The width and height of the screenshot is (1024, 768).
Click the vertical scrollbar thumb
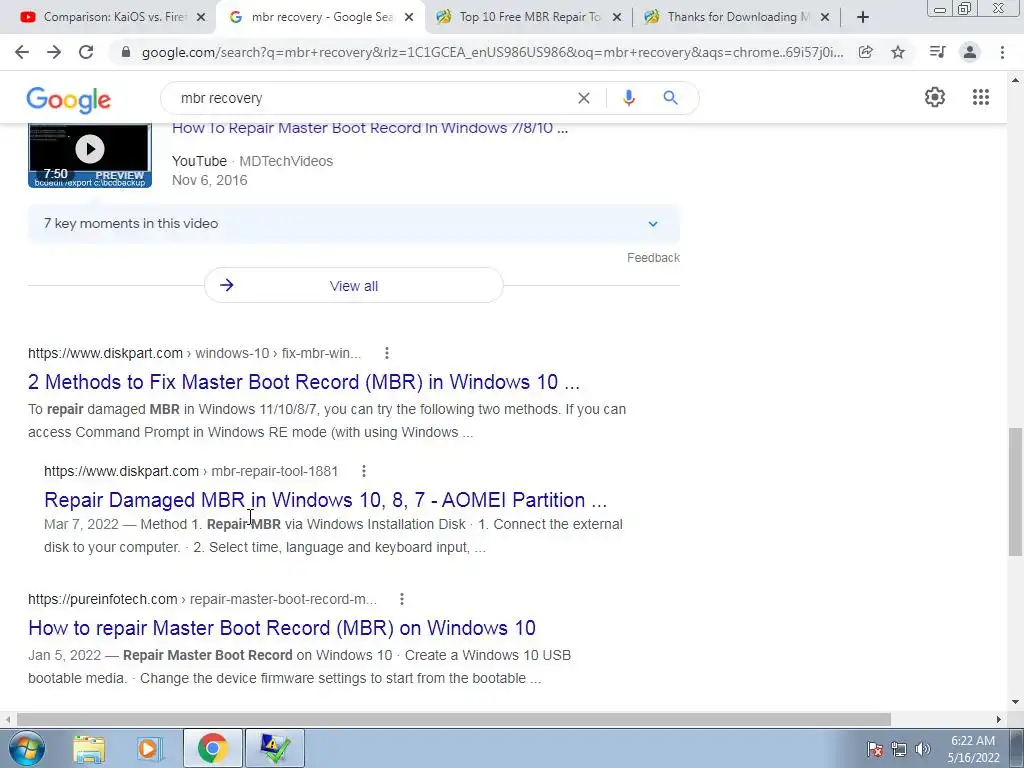[x=1016, y=492]
